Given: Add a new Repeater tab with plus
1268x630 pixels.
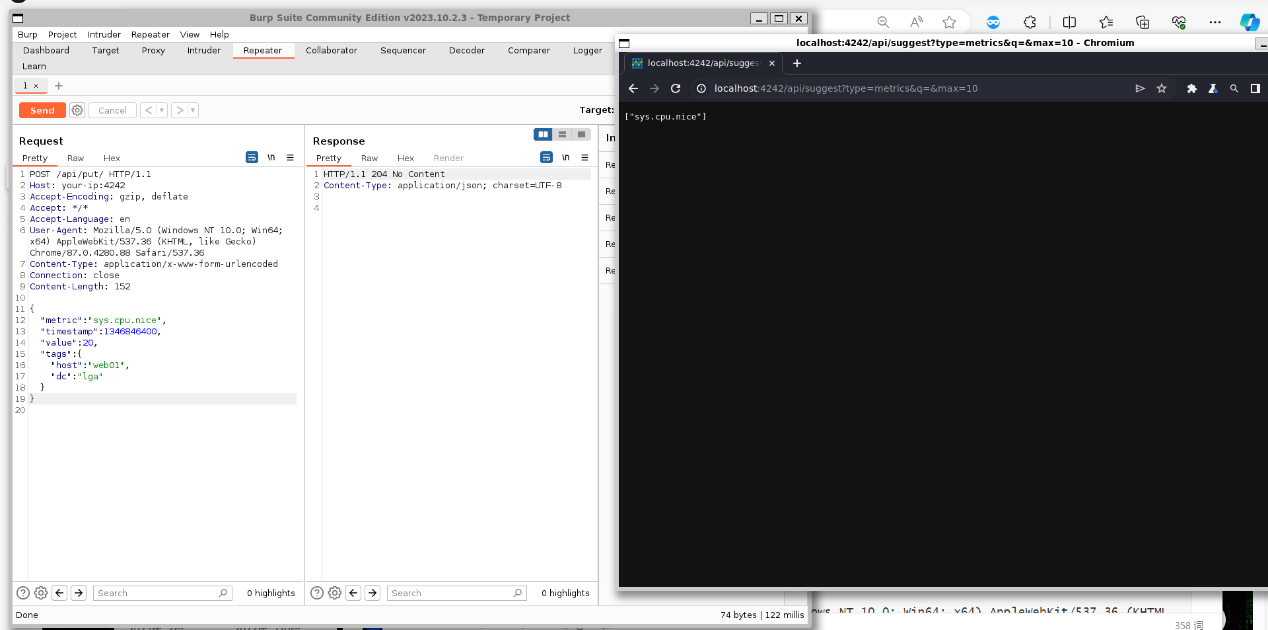Looking at the screenshot, I should click(x=58, y=86).
